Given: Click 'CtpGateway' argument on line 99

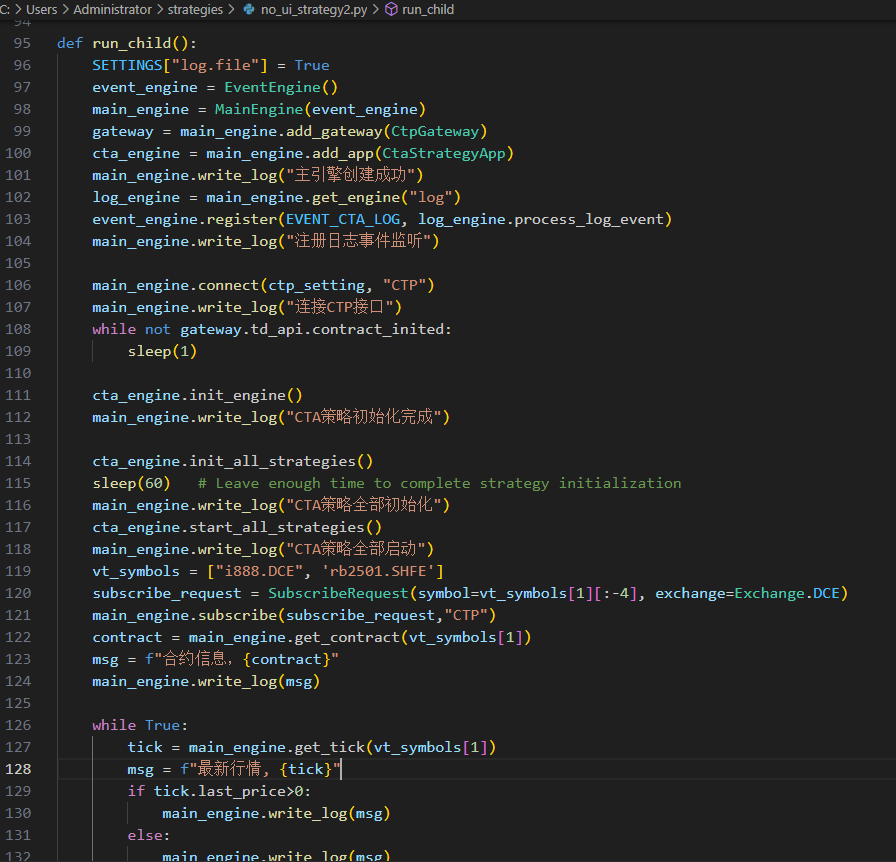Looking at the screenshot, I should (x=435, y=131).
